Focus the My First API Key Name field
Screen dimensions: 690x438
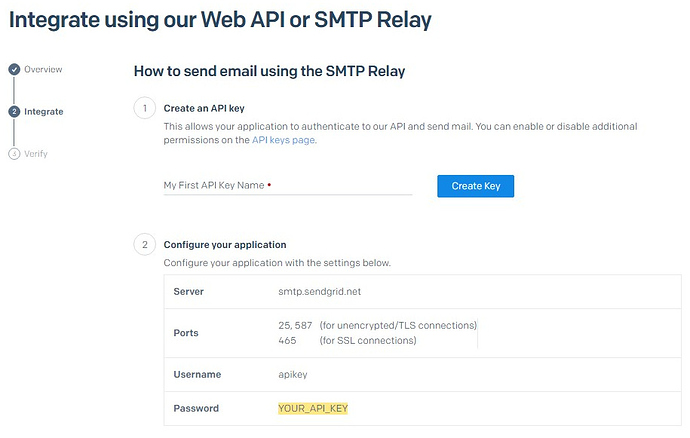coord(288,185)
